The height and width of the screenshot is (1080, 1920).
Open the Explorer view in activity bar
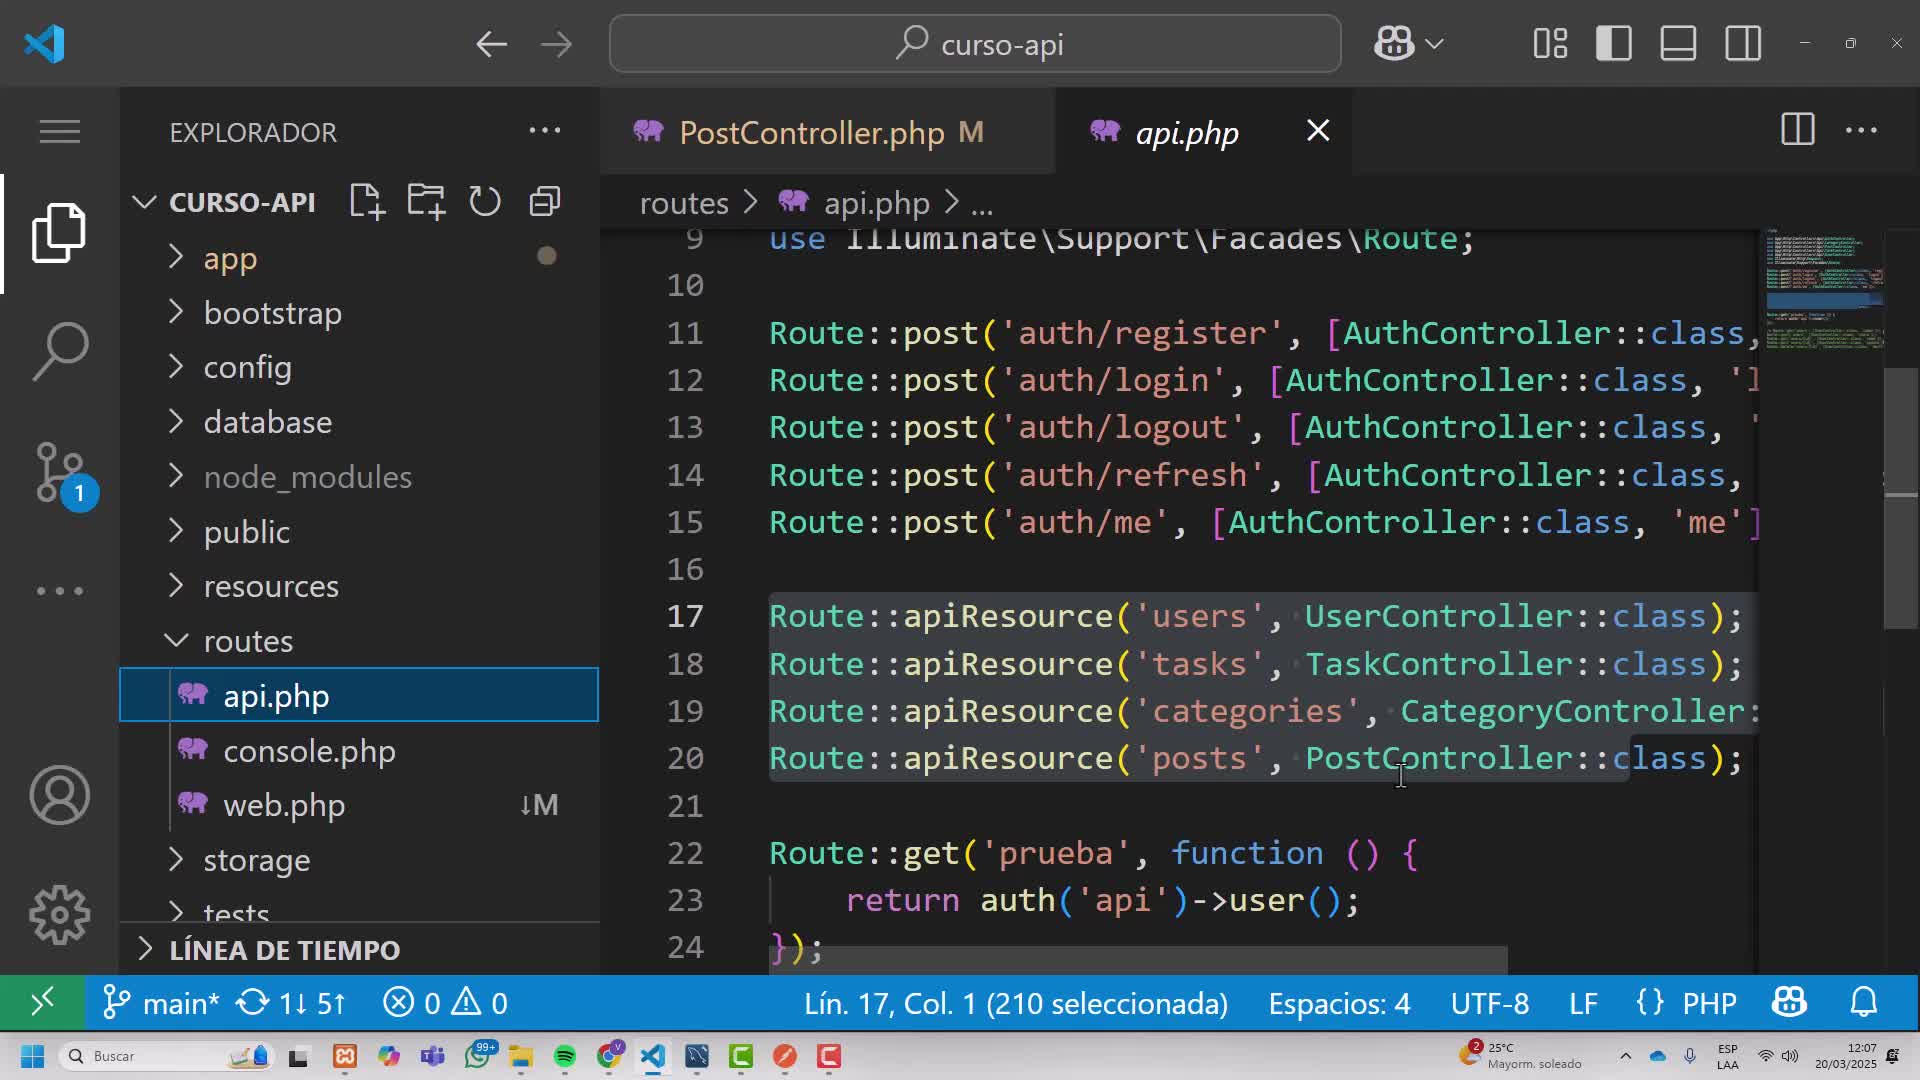[x=60, y=233]
